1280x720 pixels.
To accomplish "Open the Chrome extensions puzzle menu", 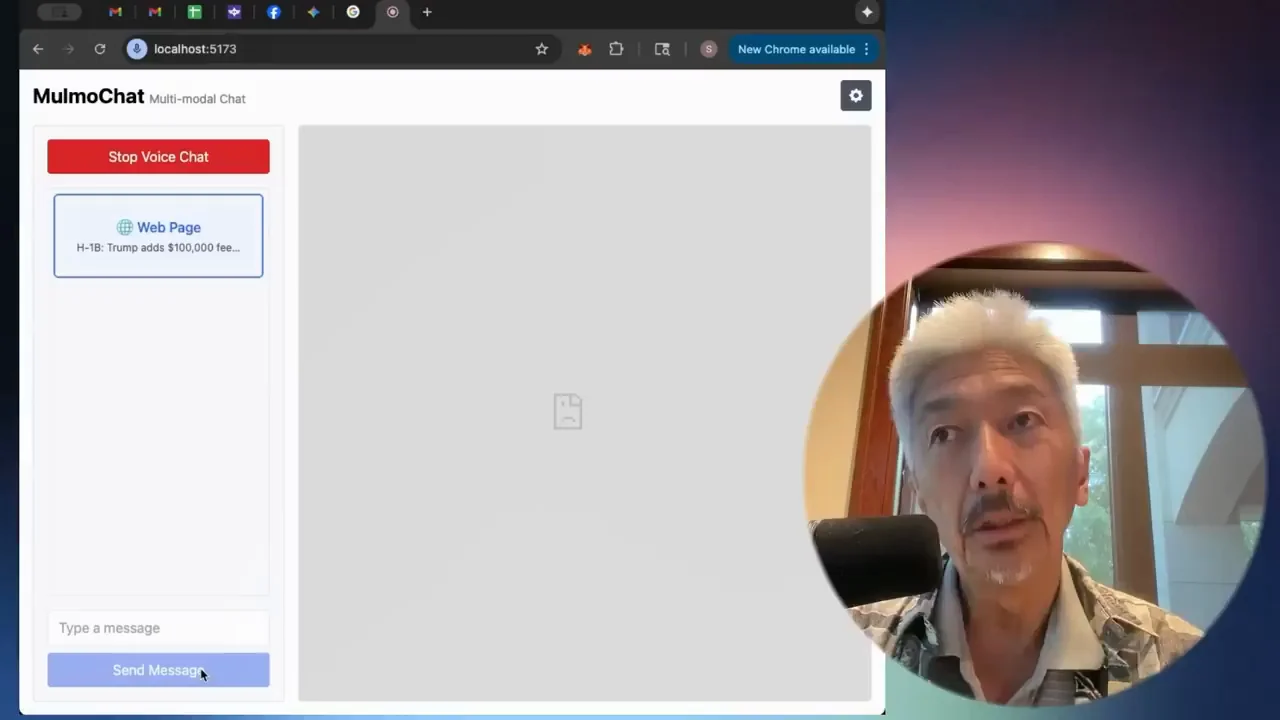I will click(x=616, y=49).
